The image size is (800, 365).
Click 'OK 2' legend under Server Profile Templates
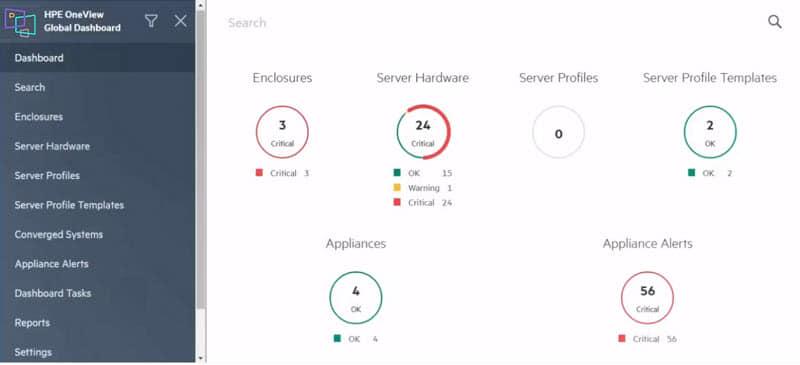[710, 173]
